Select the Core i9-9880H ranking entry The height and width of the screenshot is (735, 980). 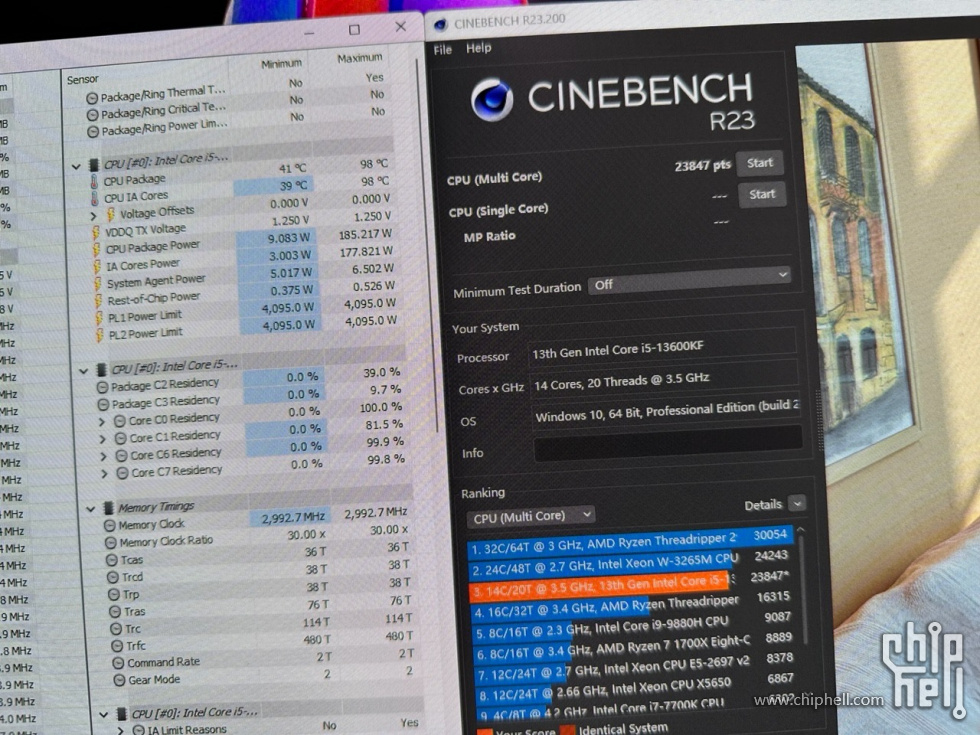[631, 626]
